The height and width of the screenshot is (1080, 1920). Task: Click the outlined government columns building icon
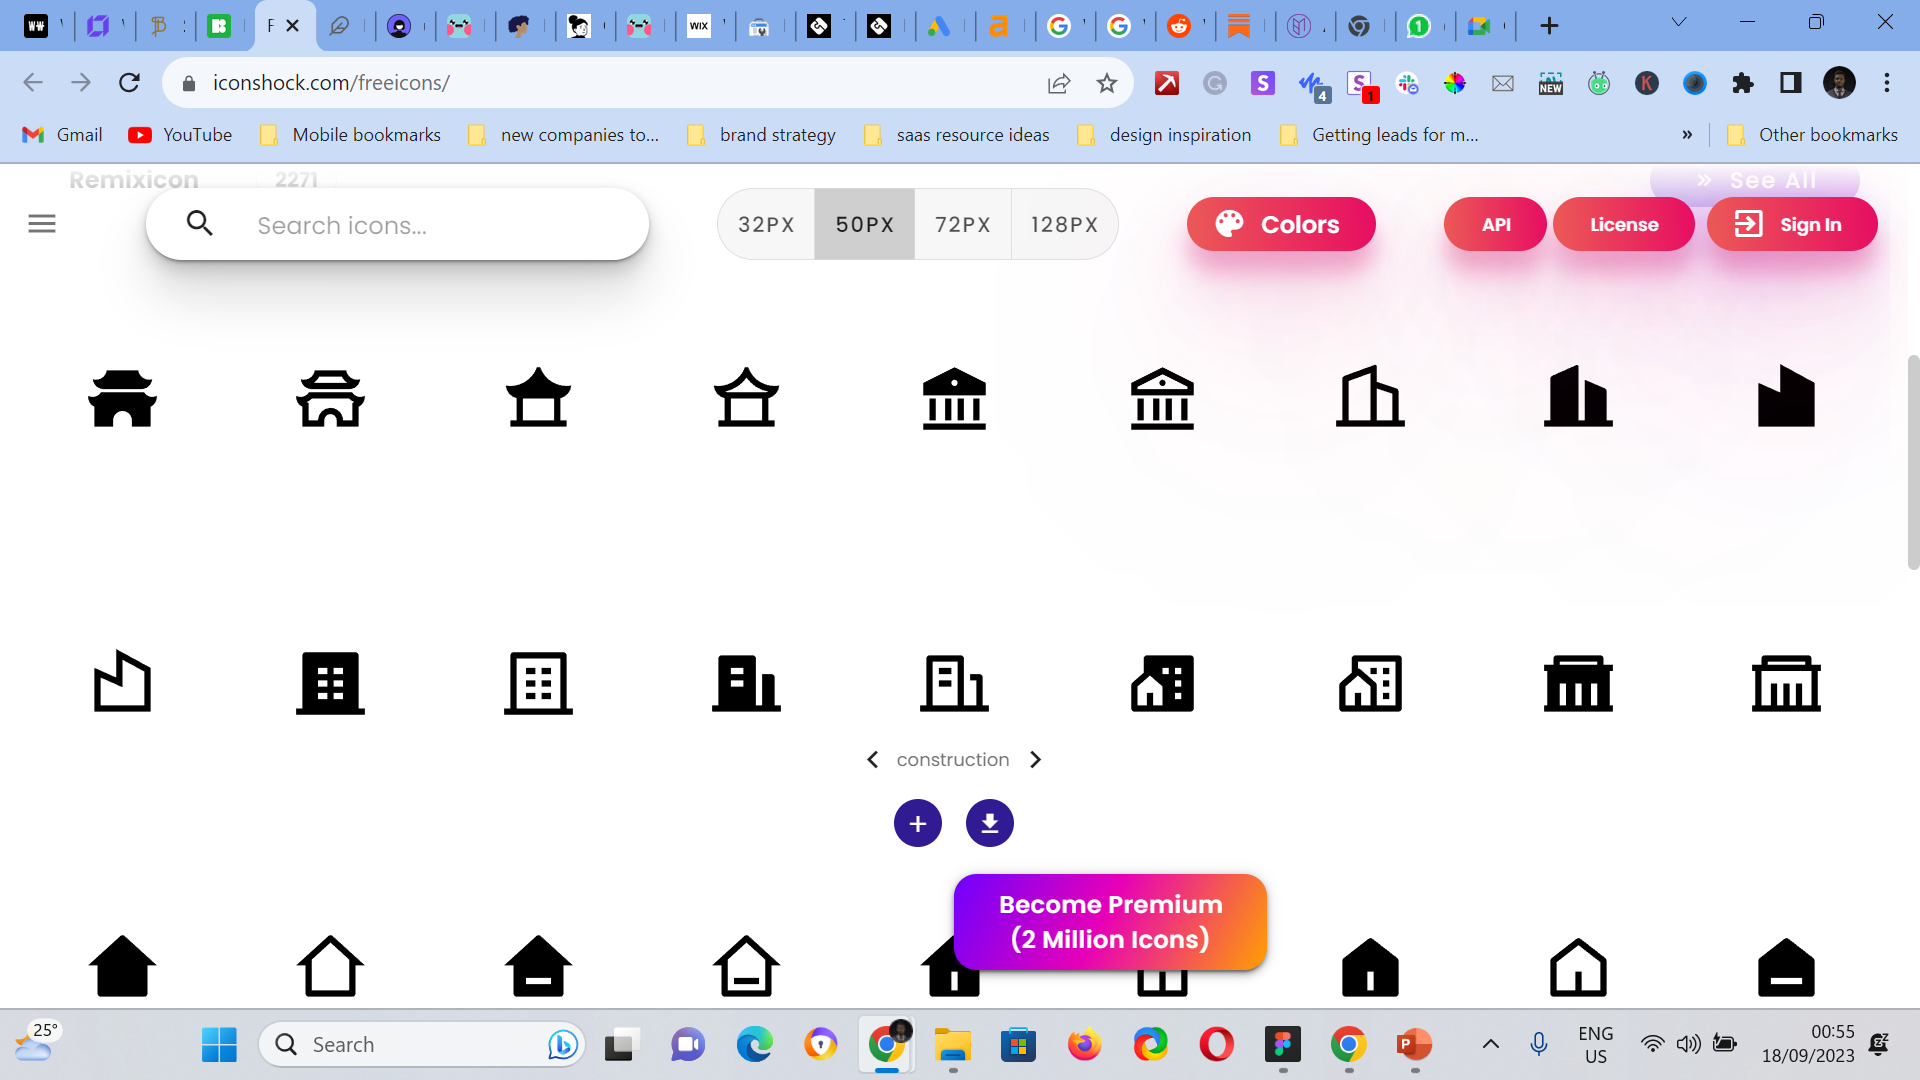1786,684
